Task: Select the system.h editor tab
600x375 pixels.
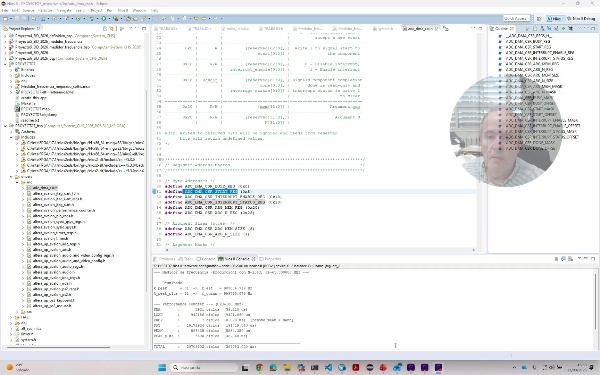Action: [x=384, y=28]
